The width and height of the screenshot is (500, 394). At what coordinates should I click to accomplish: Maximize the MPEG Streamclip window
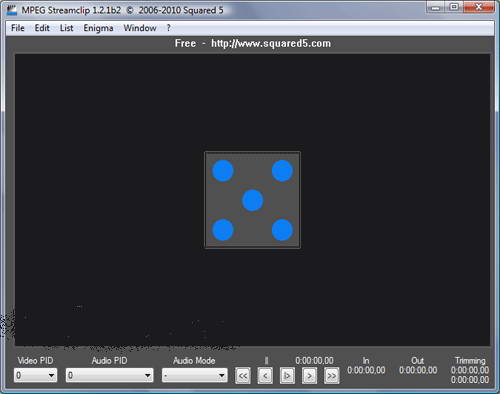click(454, 7)
